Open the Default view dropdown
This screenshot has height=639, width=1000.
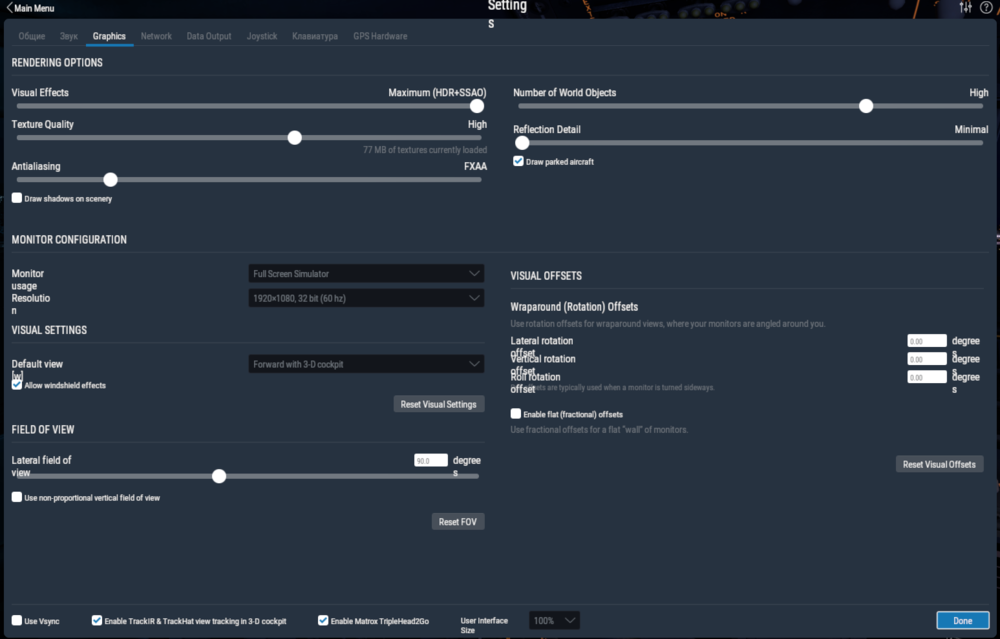pyautogui.click(x=366, y=364)
